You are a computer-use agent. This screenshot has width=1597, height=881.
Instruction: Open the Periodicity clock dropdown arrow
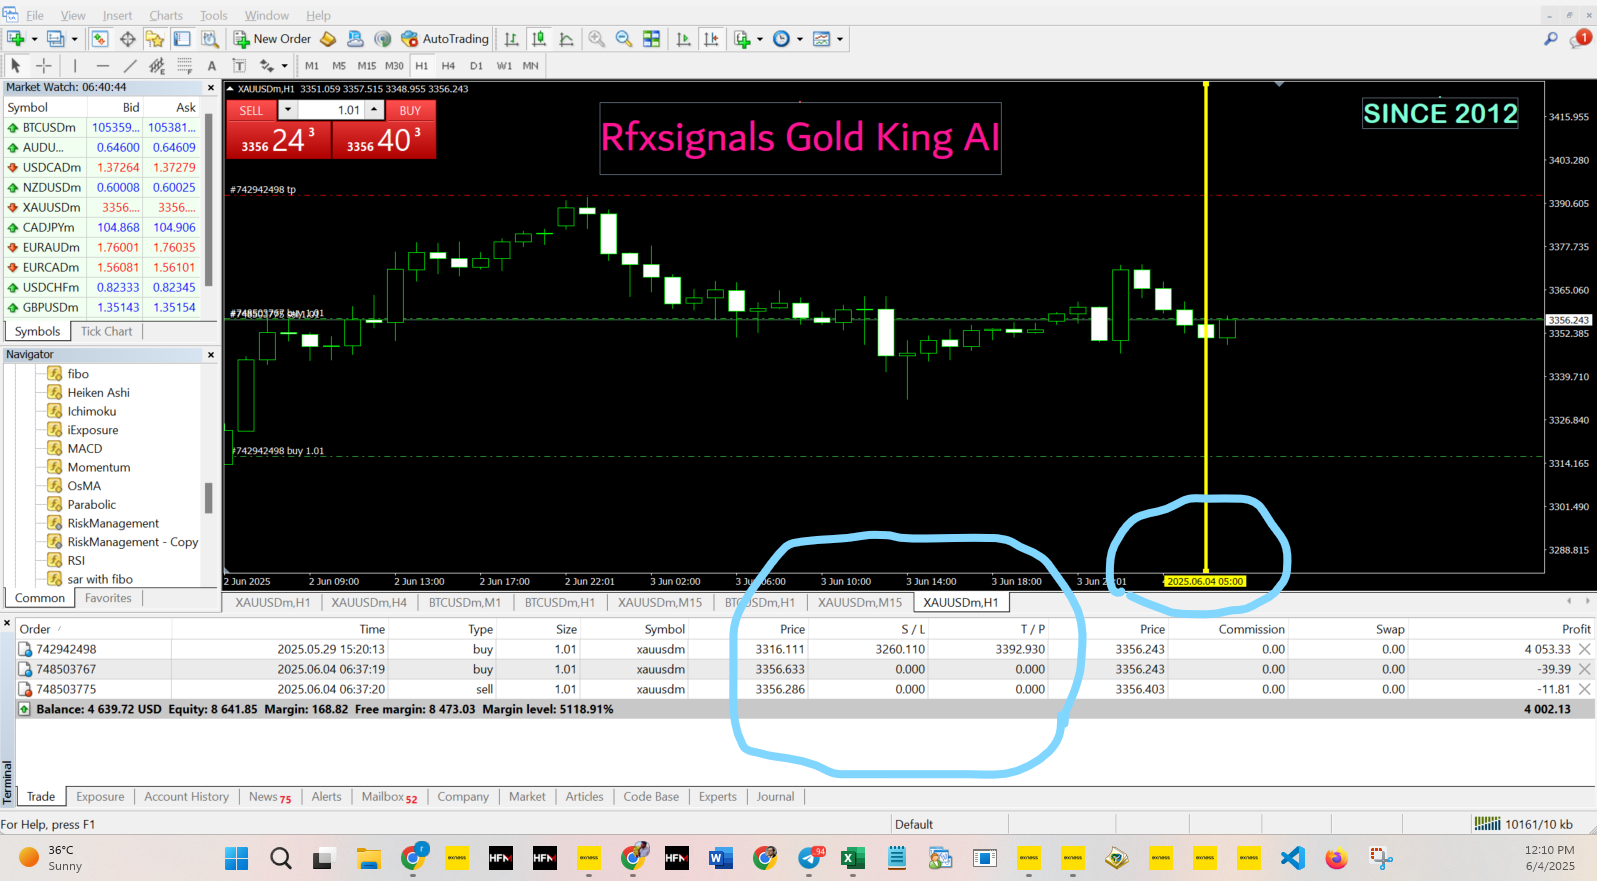click(x=800, y=39)
